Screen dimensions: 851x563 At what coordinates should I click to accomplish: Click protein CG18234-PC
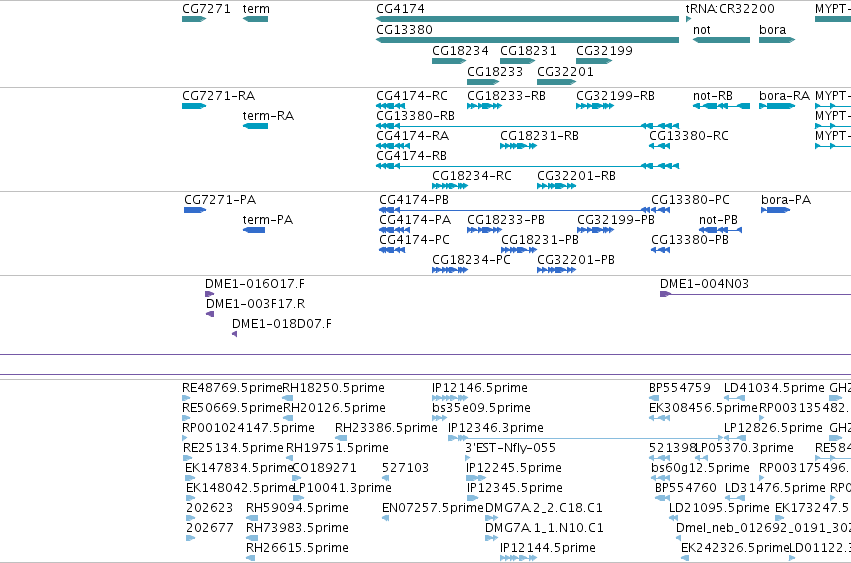[x=472, y=260]
